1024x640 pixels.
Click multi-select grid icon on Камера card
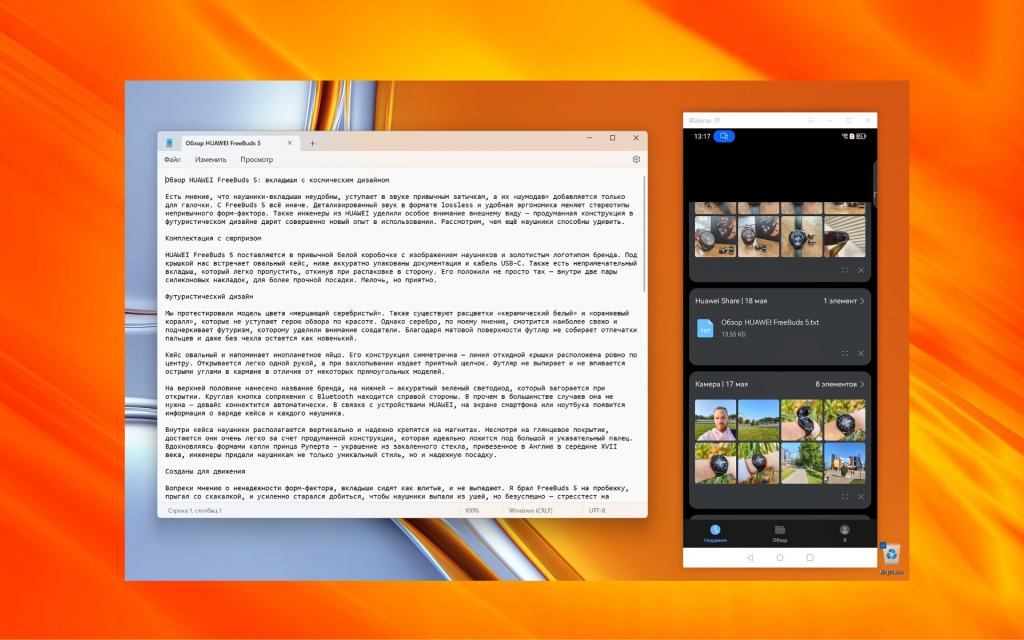click(x=844, y=497)
